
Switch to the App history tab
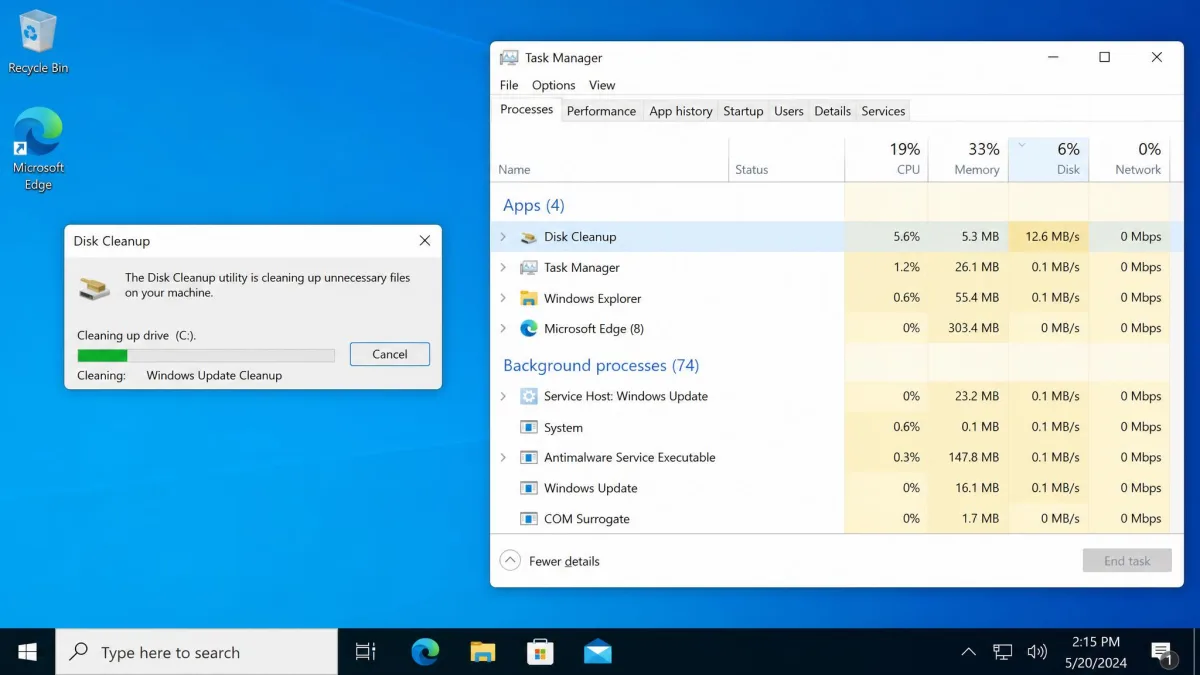681,111
